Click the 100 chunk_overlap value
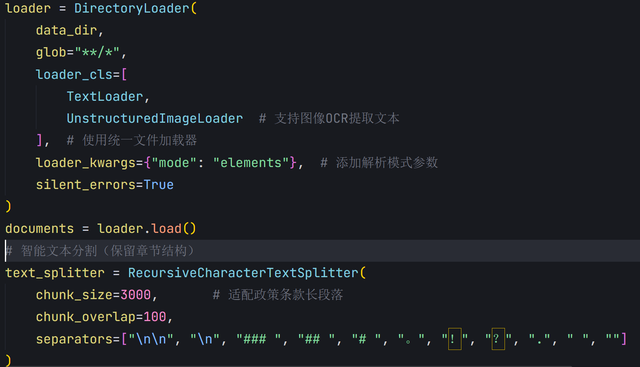 pos(155,317)
